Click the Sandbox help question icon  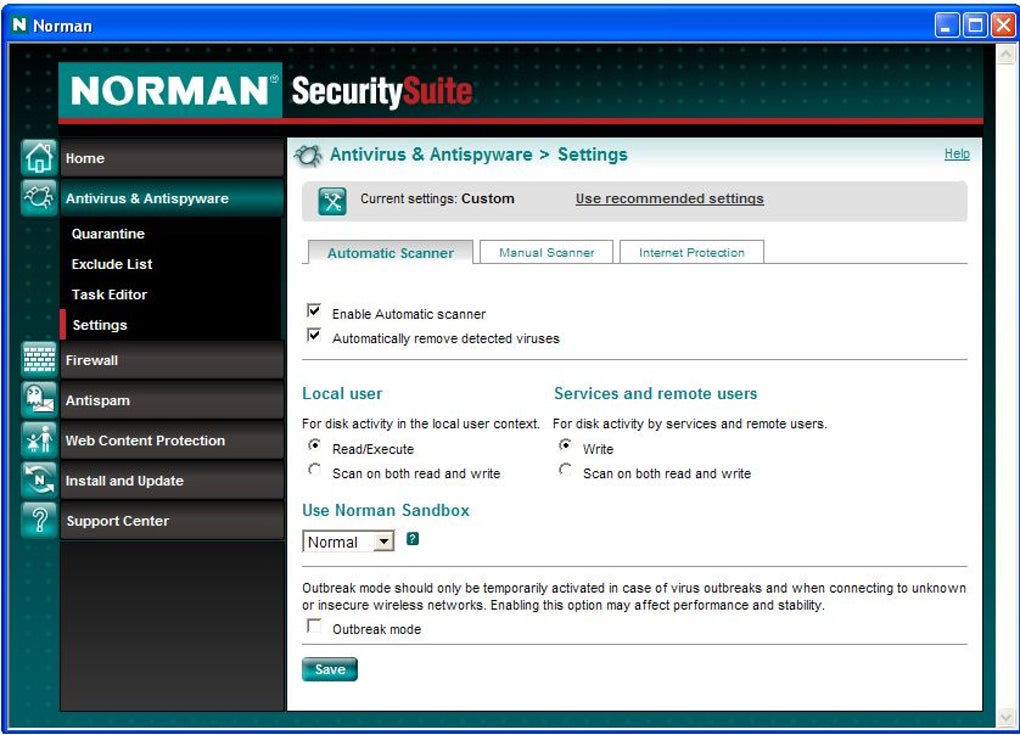[412, 539]
